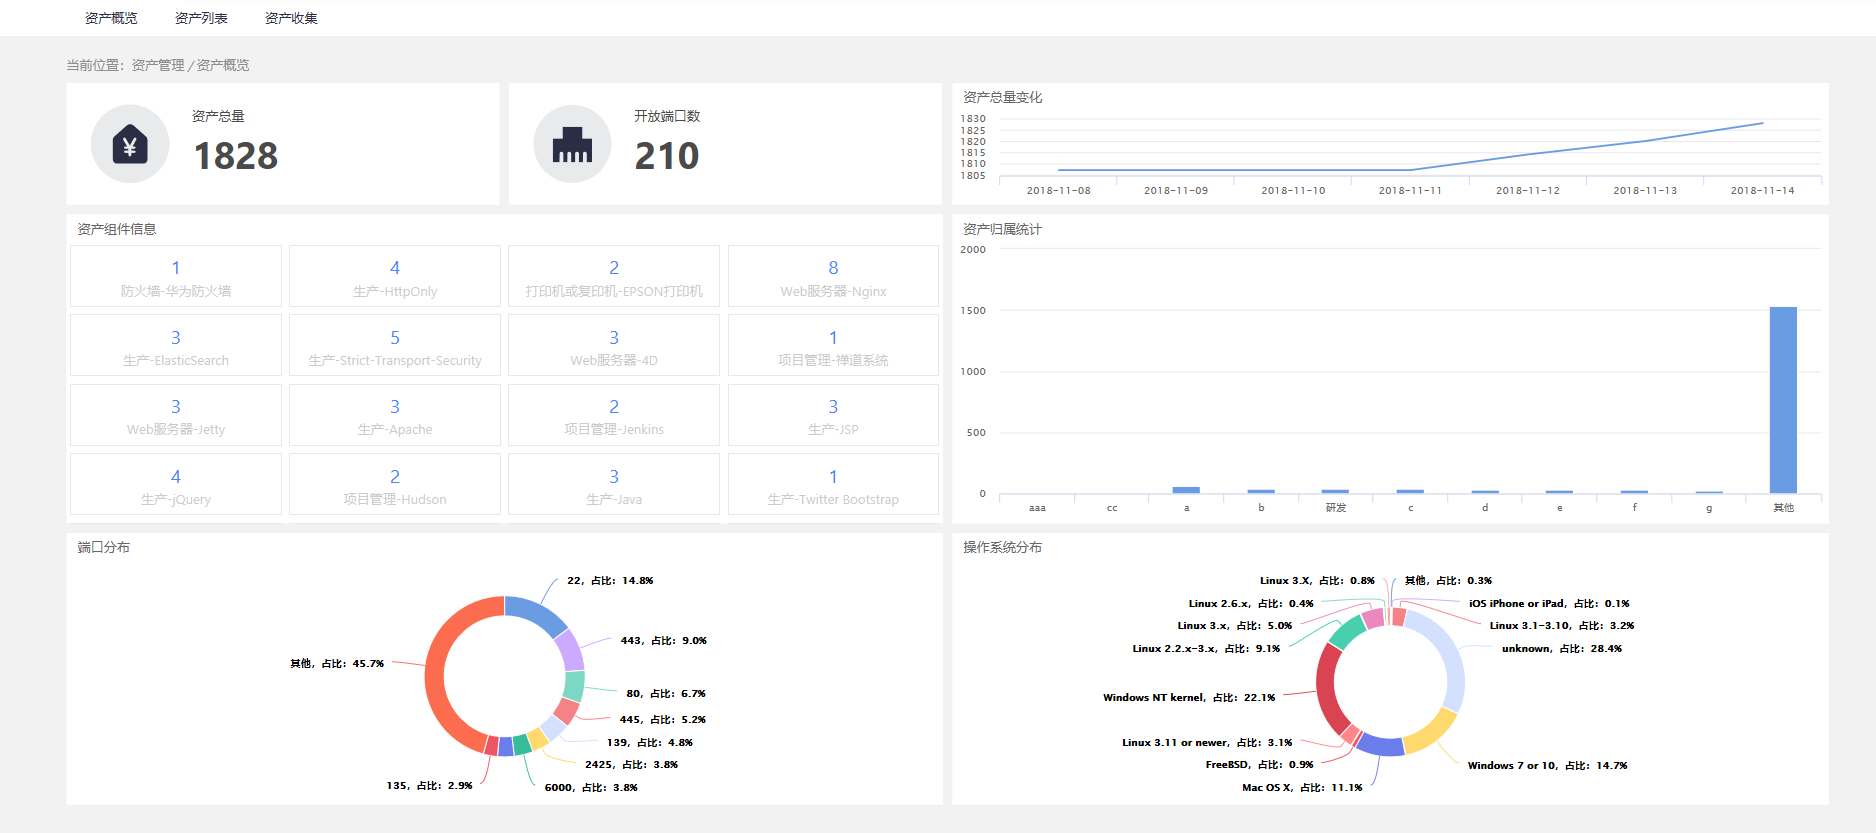Click the 防火墙-华为防火墙 component card
The image size is (1876, 833).
point(176,277)
